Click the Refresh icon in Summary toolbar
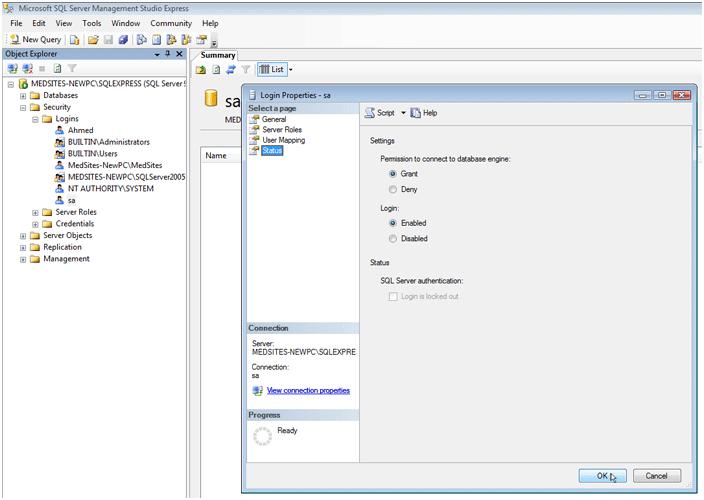The image size is (704, 500). 216,70
